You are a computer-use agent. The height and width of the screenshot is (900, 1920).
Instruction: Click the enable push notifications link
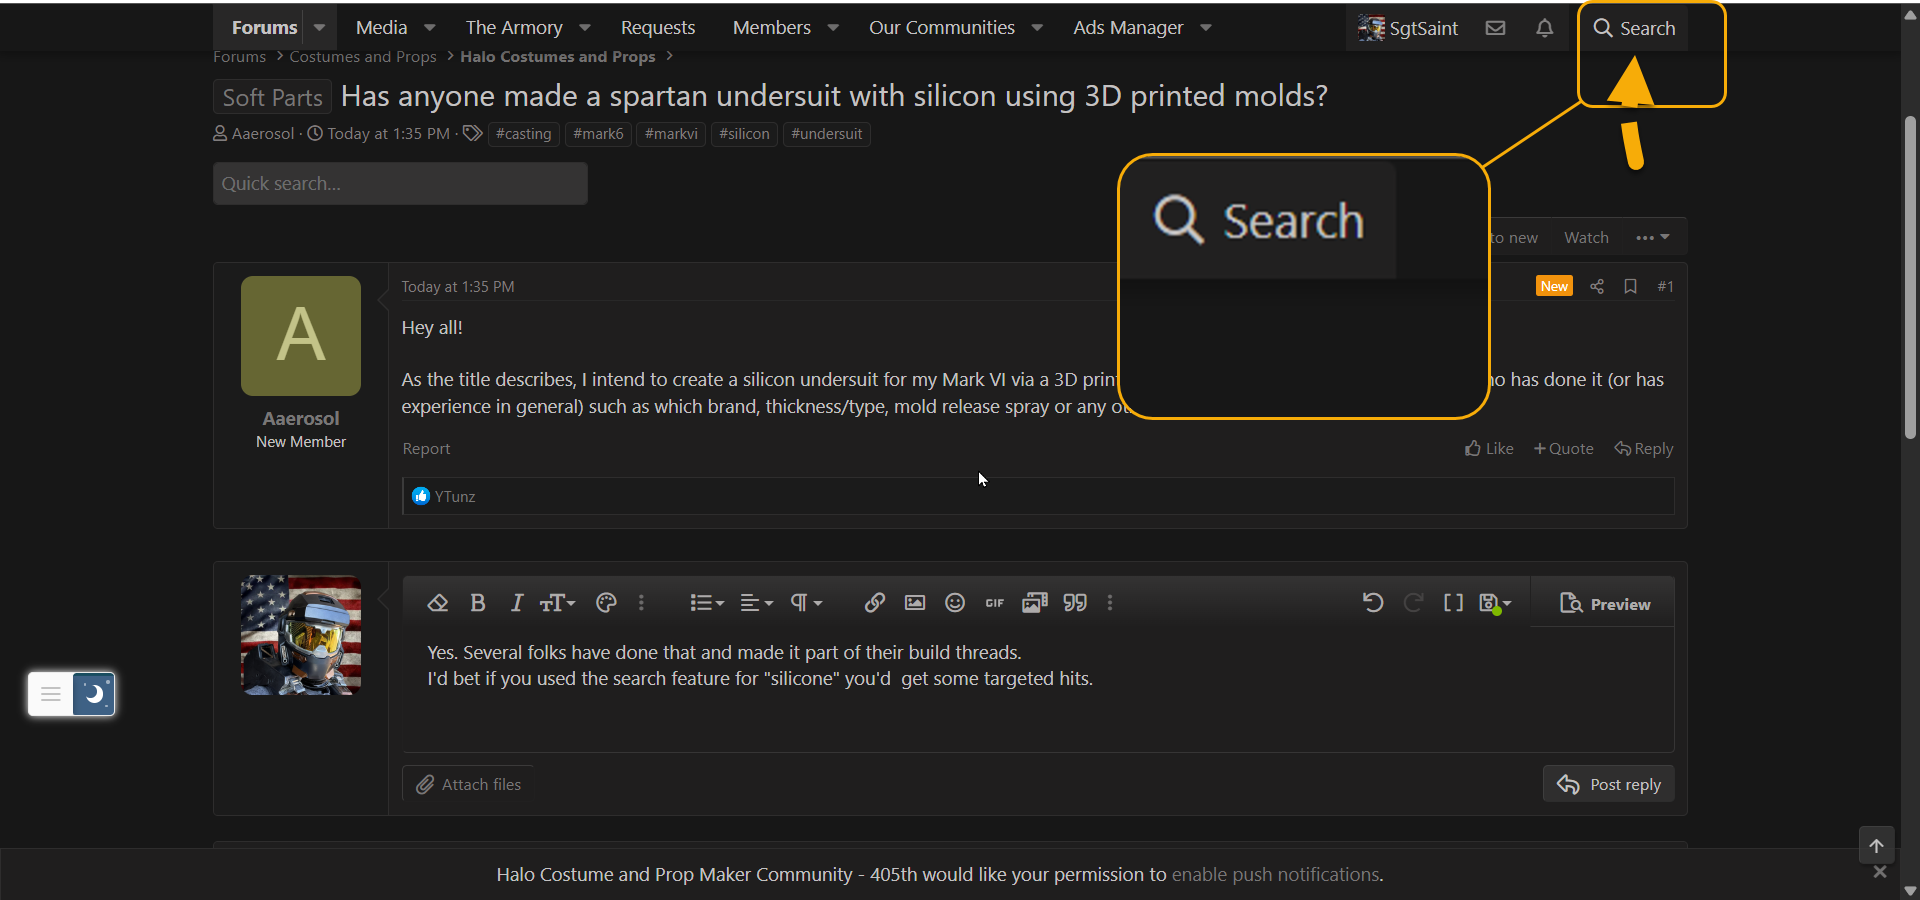[1275, 875]
